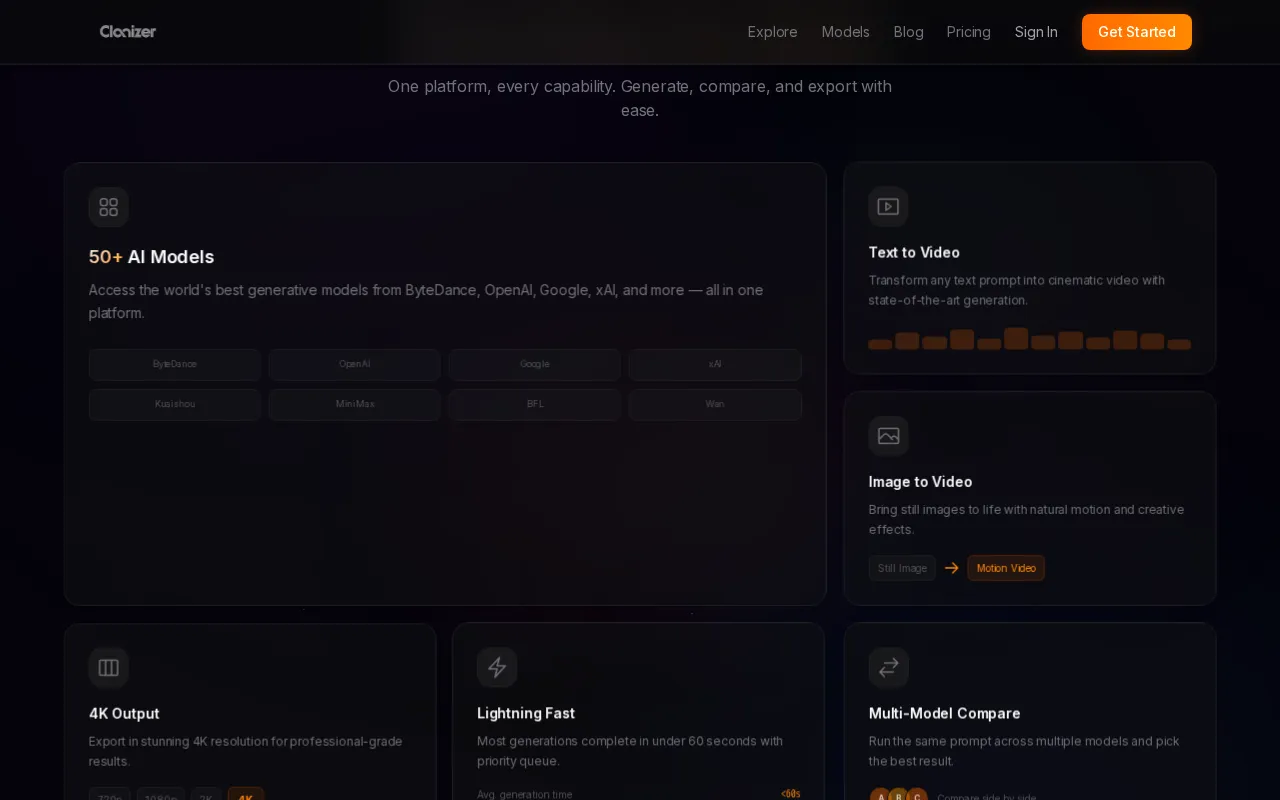The image size is (1280, 800).
Task: Select the MiniMax model chip
Action: tap(355, 404)
